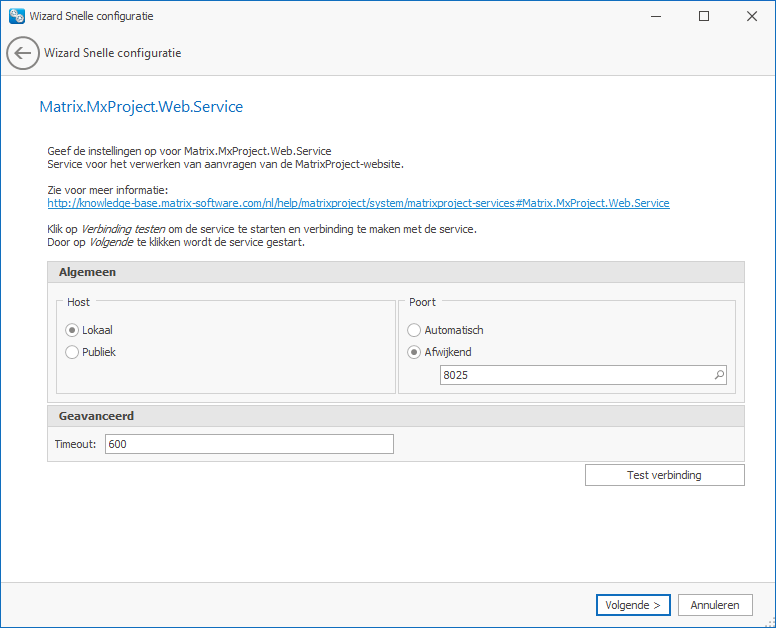776x628 pixels.
Task: Click the port number field showing 8025
Action: 573,375
